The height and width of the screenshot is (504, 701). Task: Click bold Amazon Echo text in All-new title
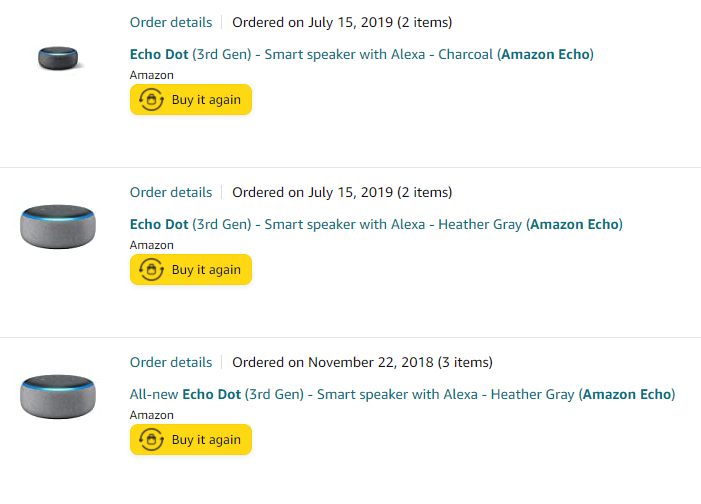[627, 394]
